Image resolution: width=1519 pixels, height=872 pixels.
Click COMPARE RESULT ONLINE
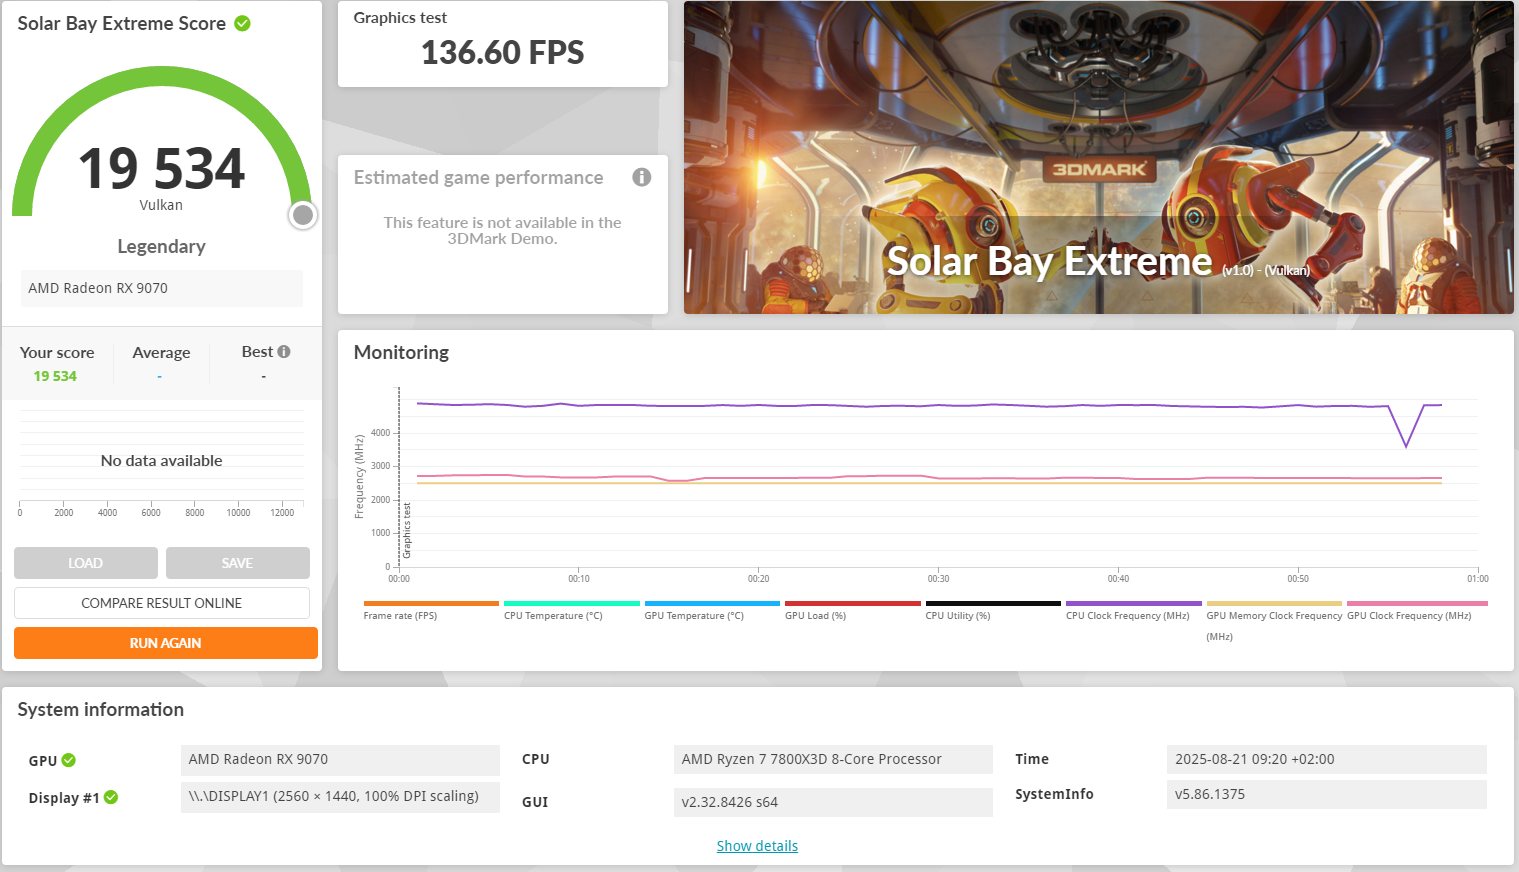click(162, 603)
